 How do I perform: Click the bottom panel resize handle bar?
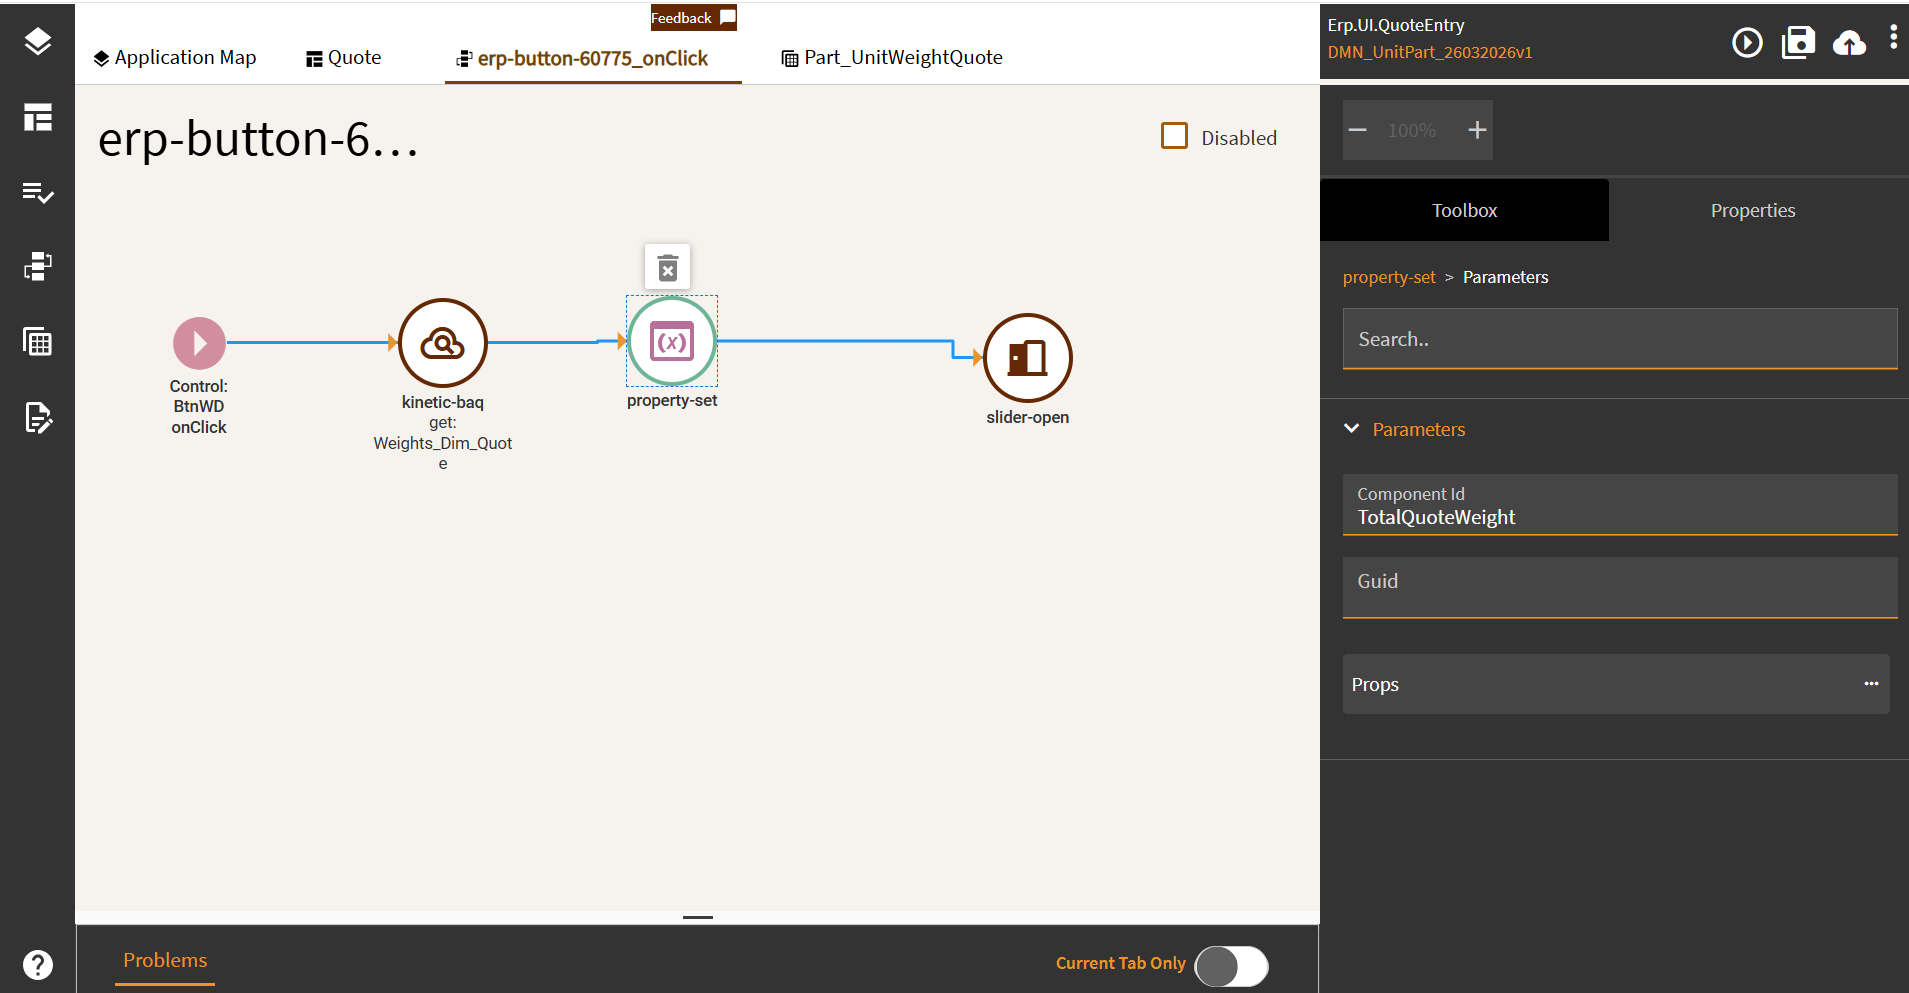click(698, 917)
